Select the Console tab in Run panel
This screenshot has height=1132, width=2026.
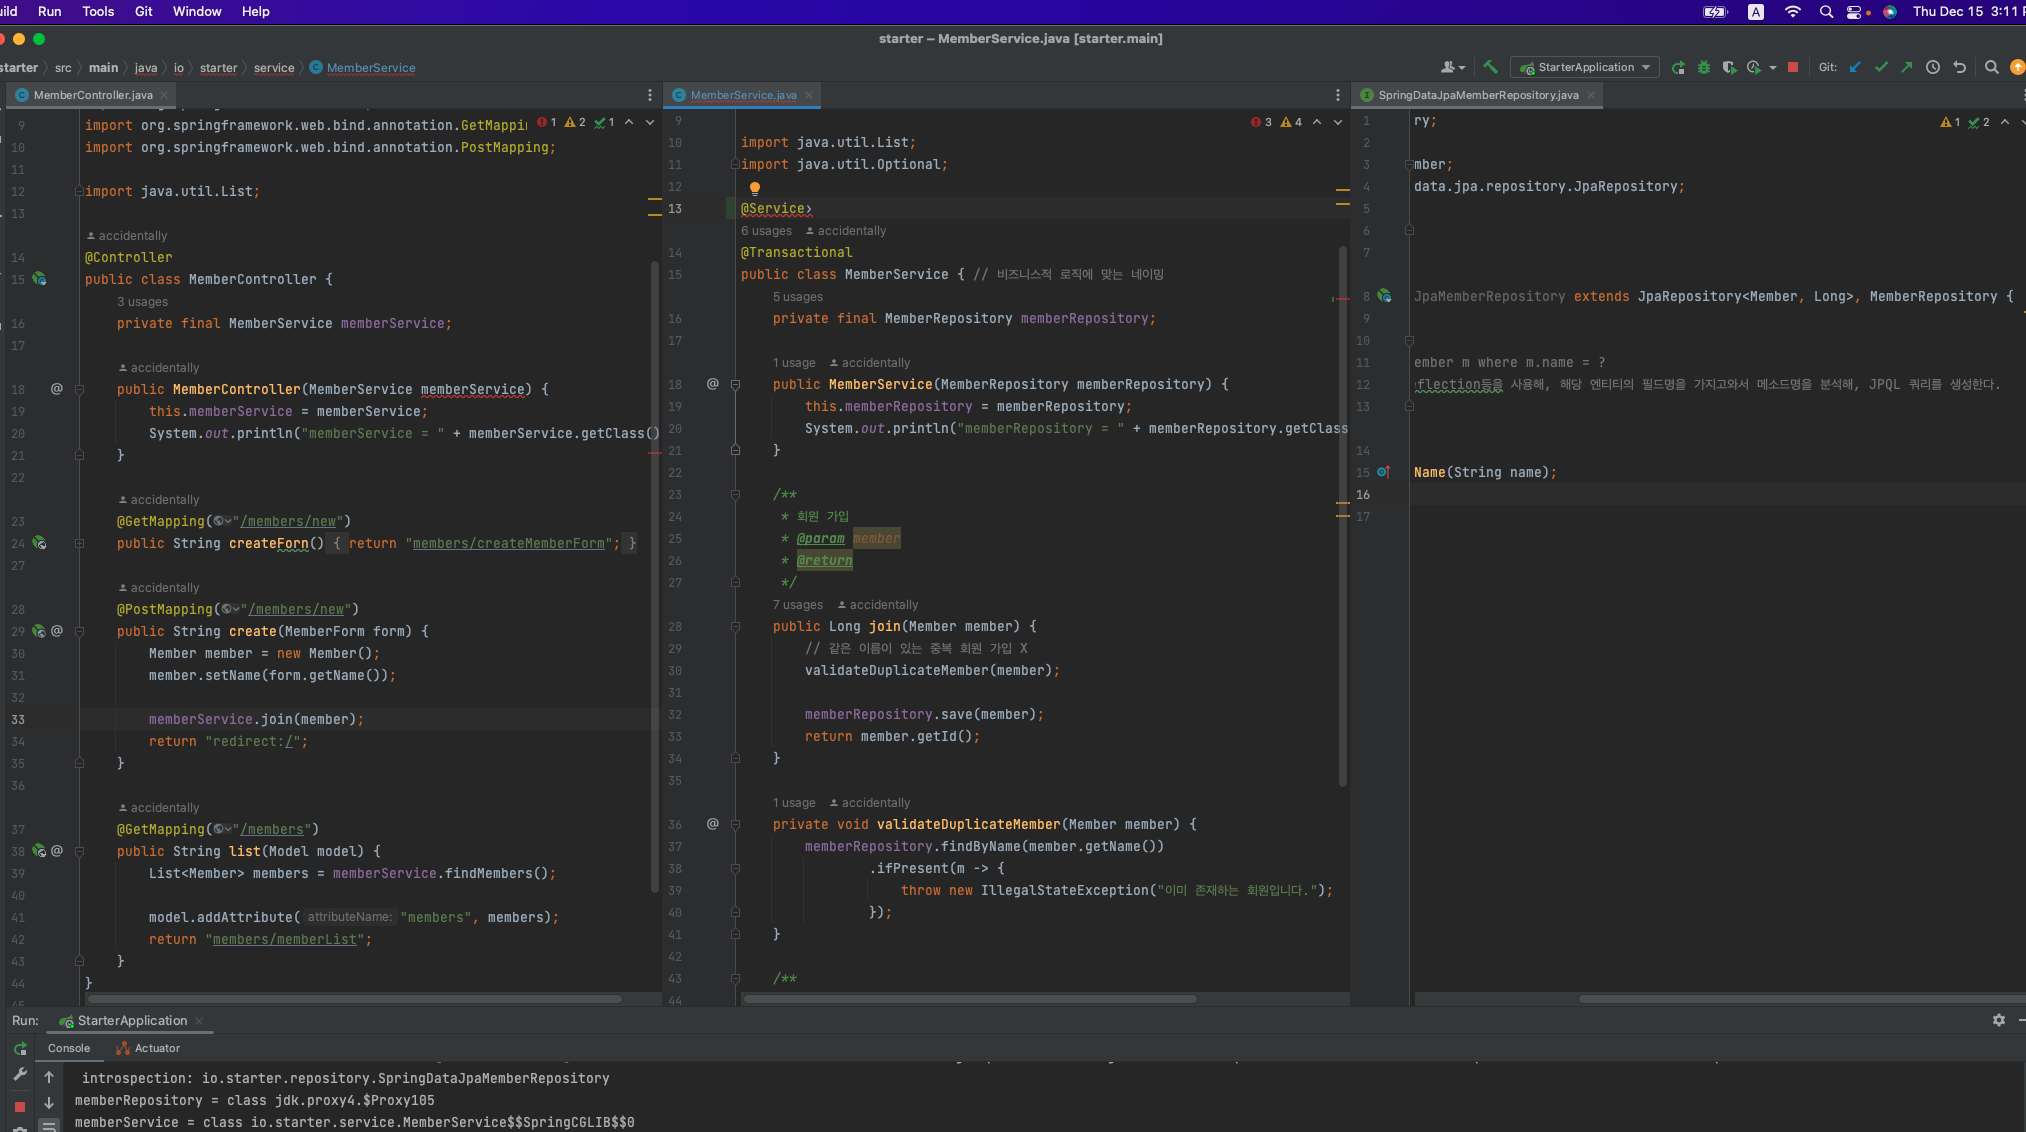pos(69,1048)
